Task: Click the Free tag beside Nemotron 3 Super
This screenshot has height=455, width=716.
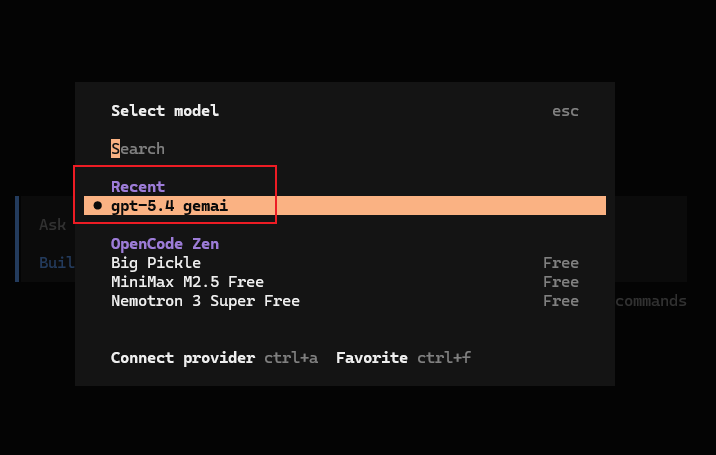Action: (560, 301)
